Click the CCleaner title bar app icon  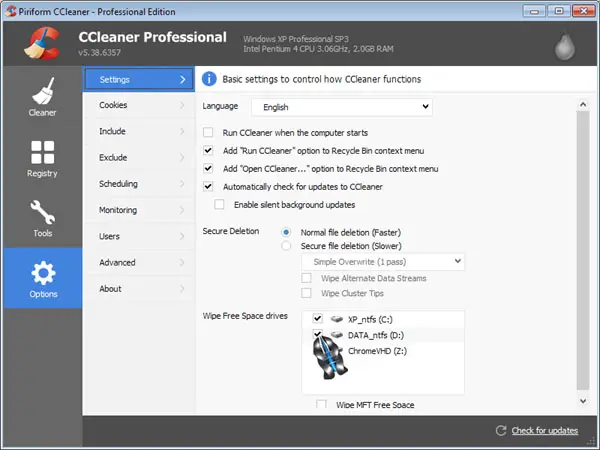coord(11,11)
